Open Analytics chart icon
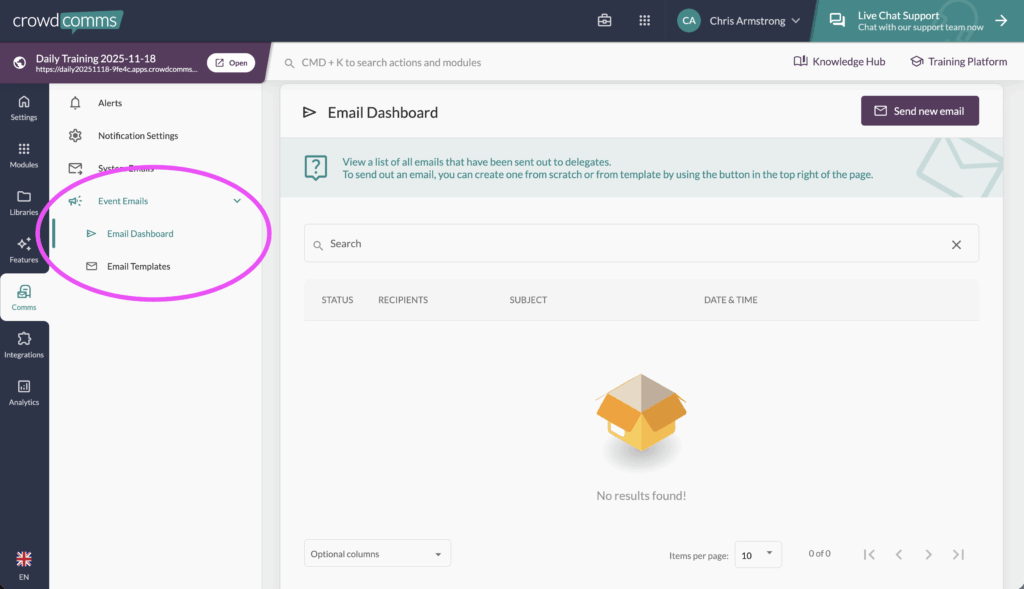The height and width of the screenshot is (589, 1024). 24,392
